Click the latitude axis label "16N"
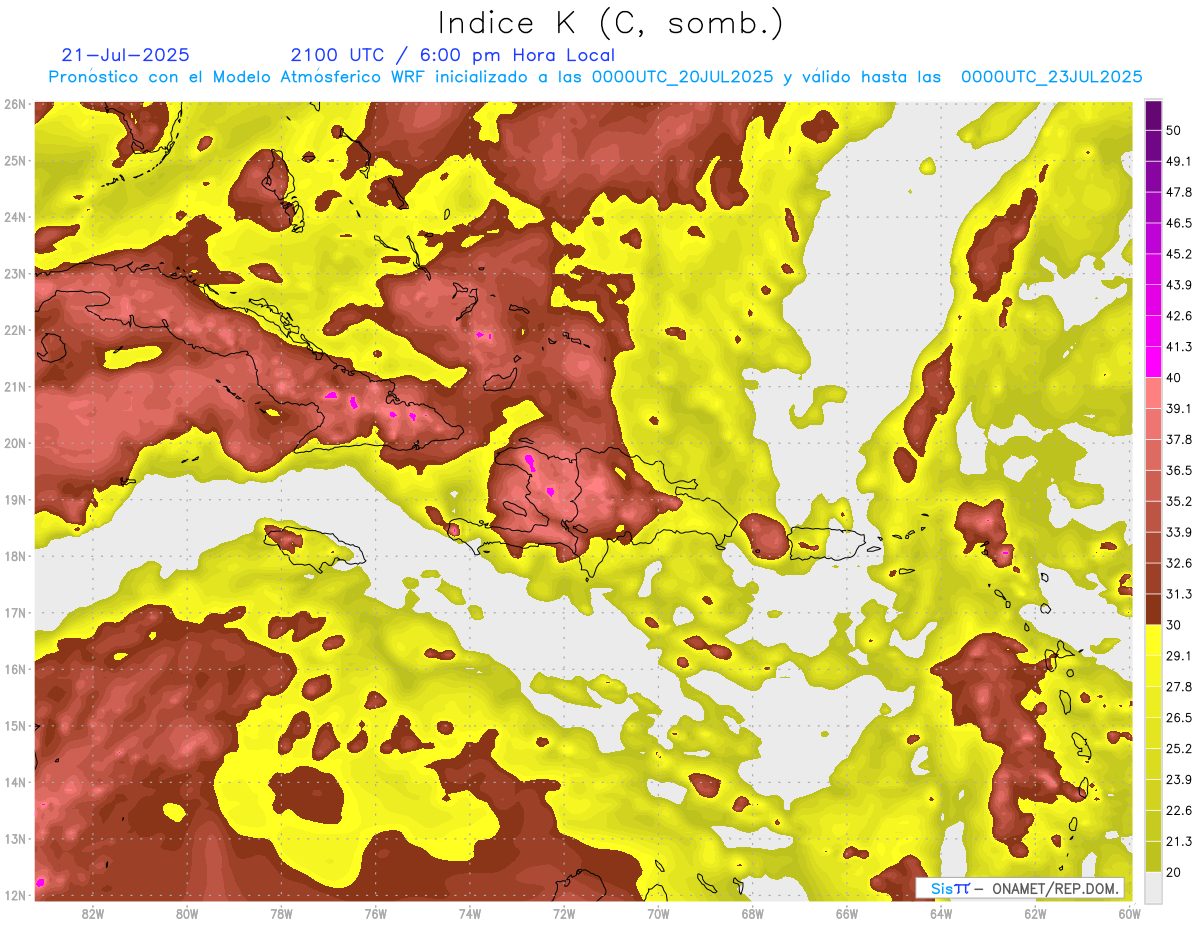Image resolution: width=1200 pixels, height=927 pixels. (15, 669)
